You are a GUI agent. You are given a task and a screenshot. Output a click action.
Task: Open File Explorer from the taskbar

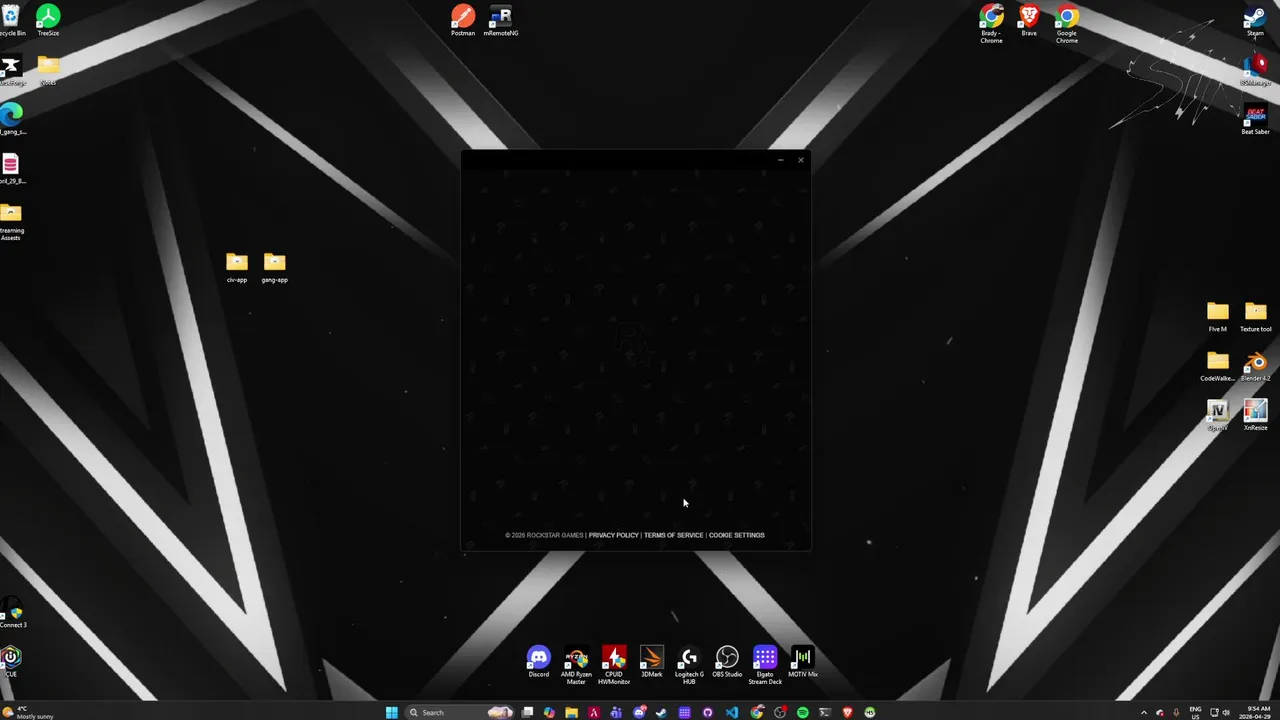click(x=571, y=712)
